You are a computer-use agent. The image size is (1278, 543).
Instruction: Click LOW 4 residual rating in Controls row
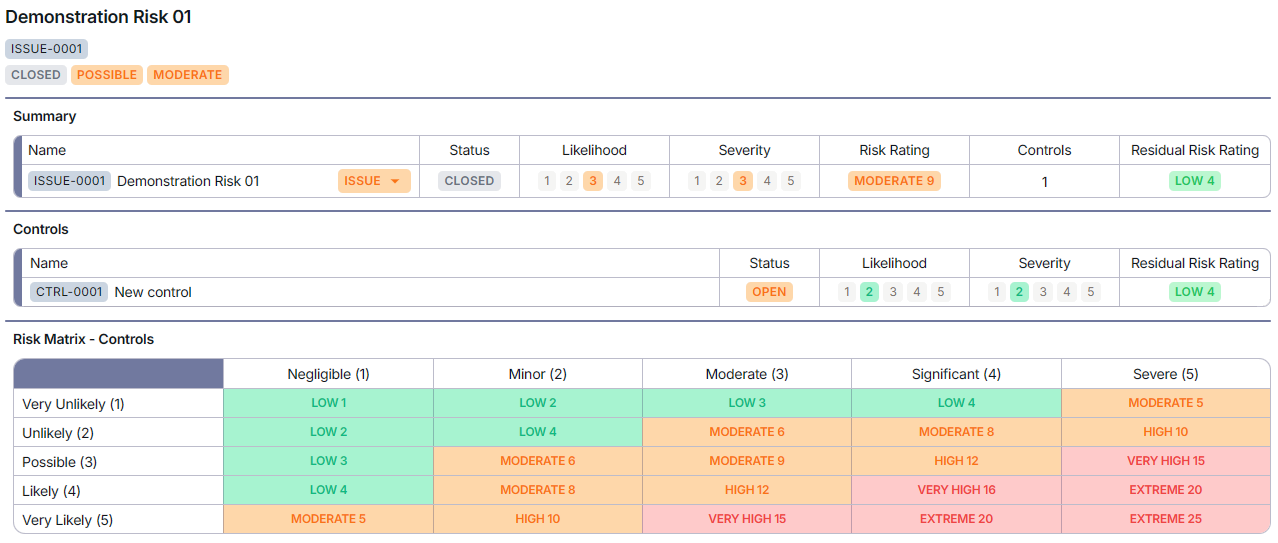1194,292
